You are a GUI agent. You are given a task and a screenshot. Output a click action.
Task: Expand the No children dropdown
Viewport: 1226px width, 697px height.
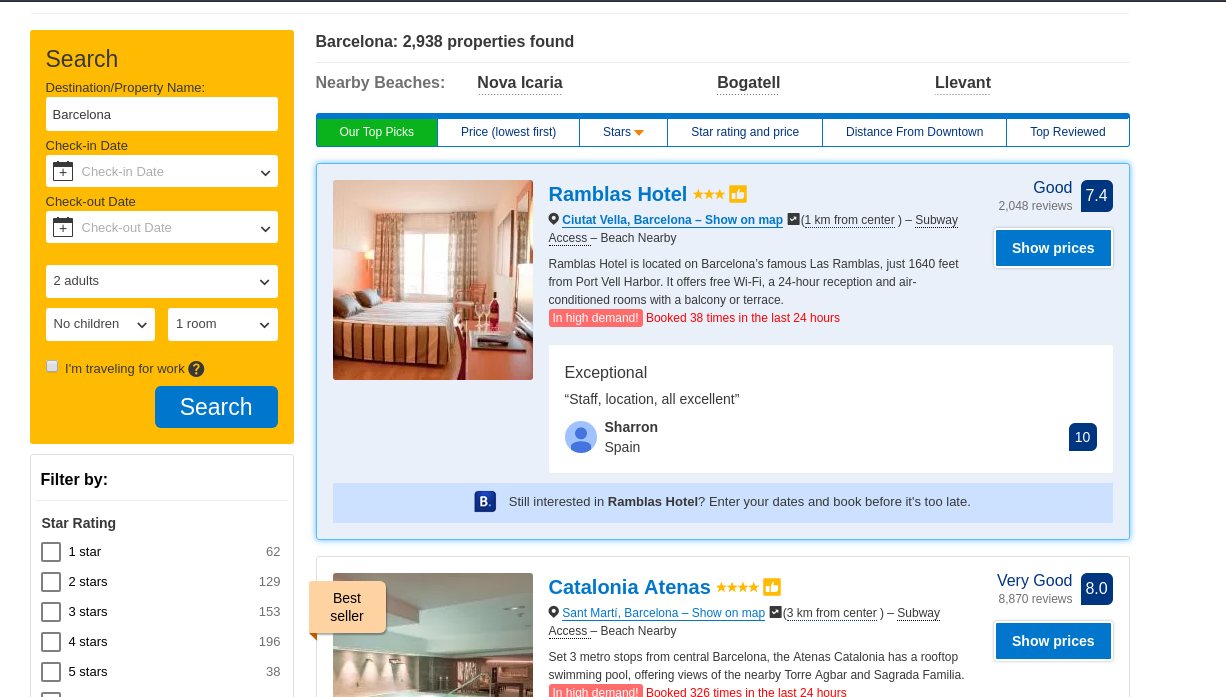(x=100, y=324)
